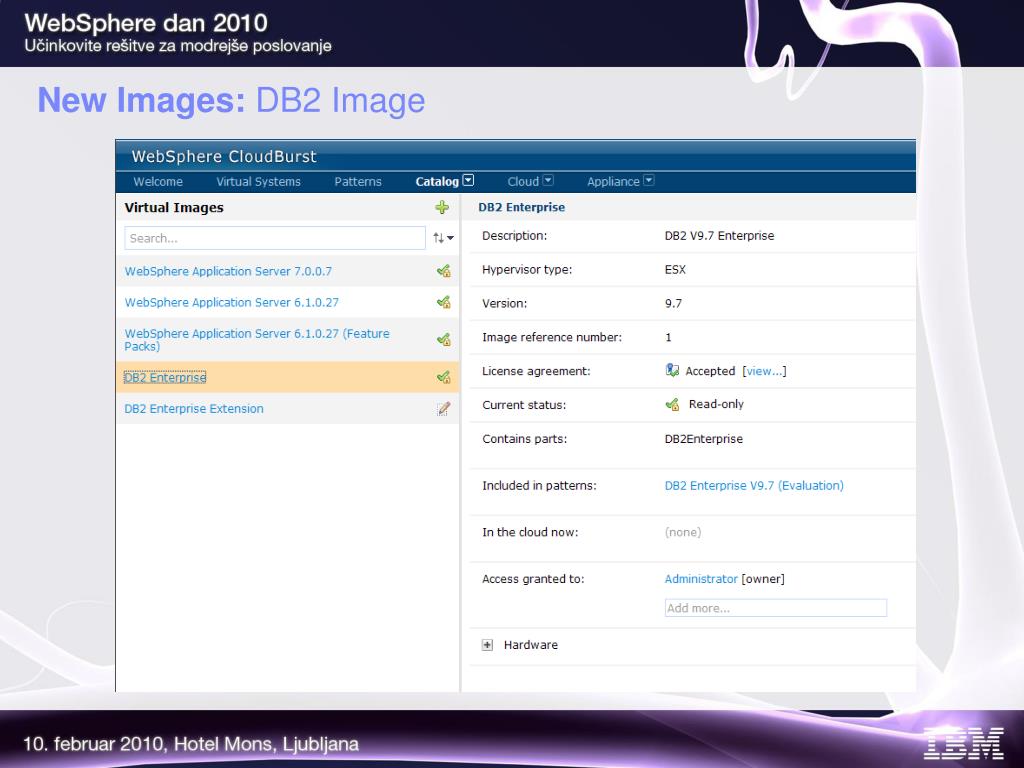
Task: Open WebSphere Application Server 6.1.0.27 image
Action: pyautogui.click(x=231, y=302)
